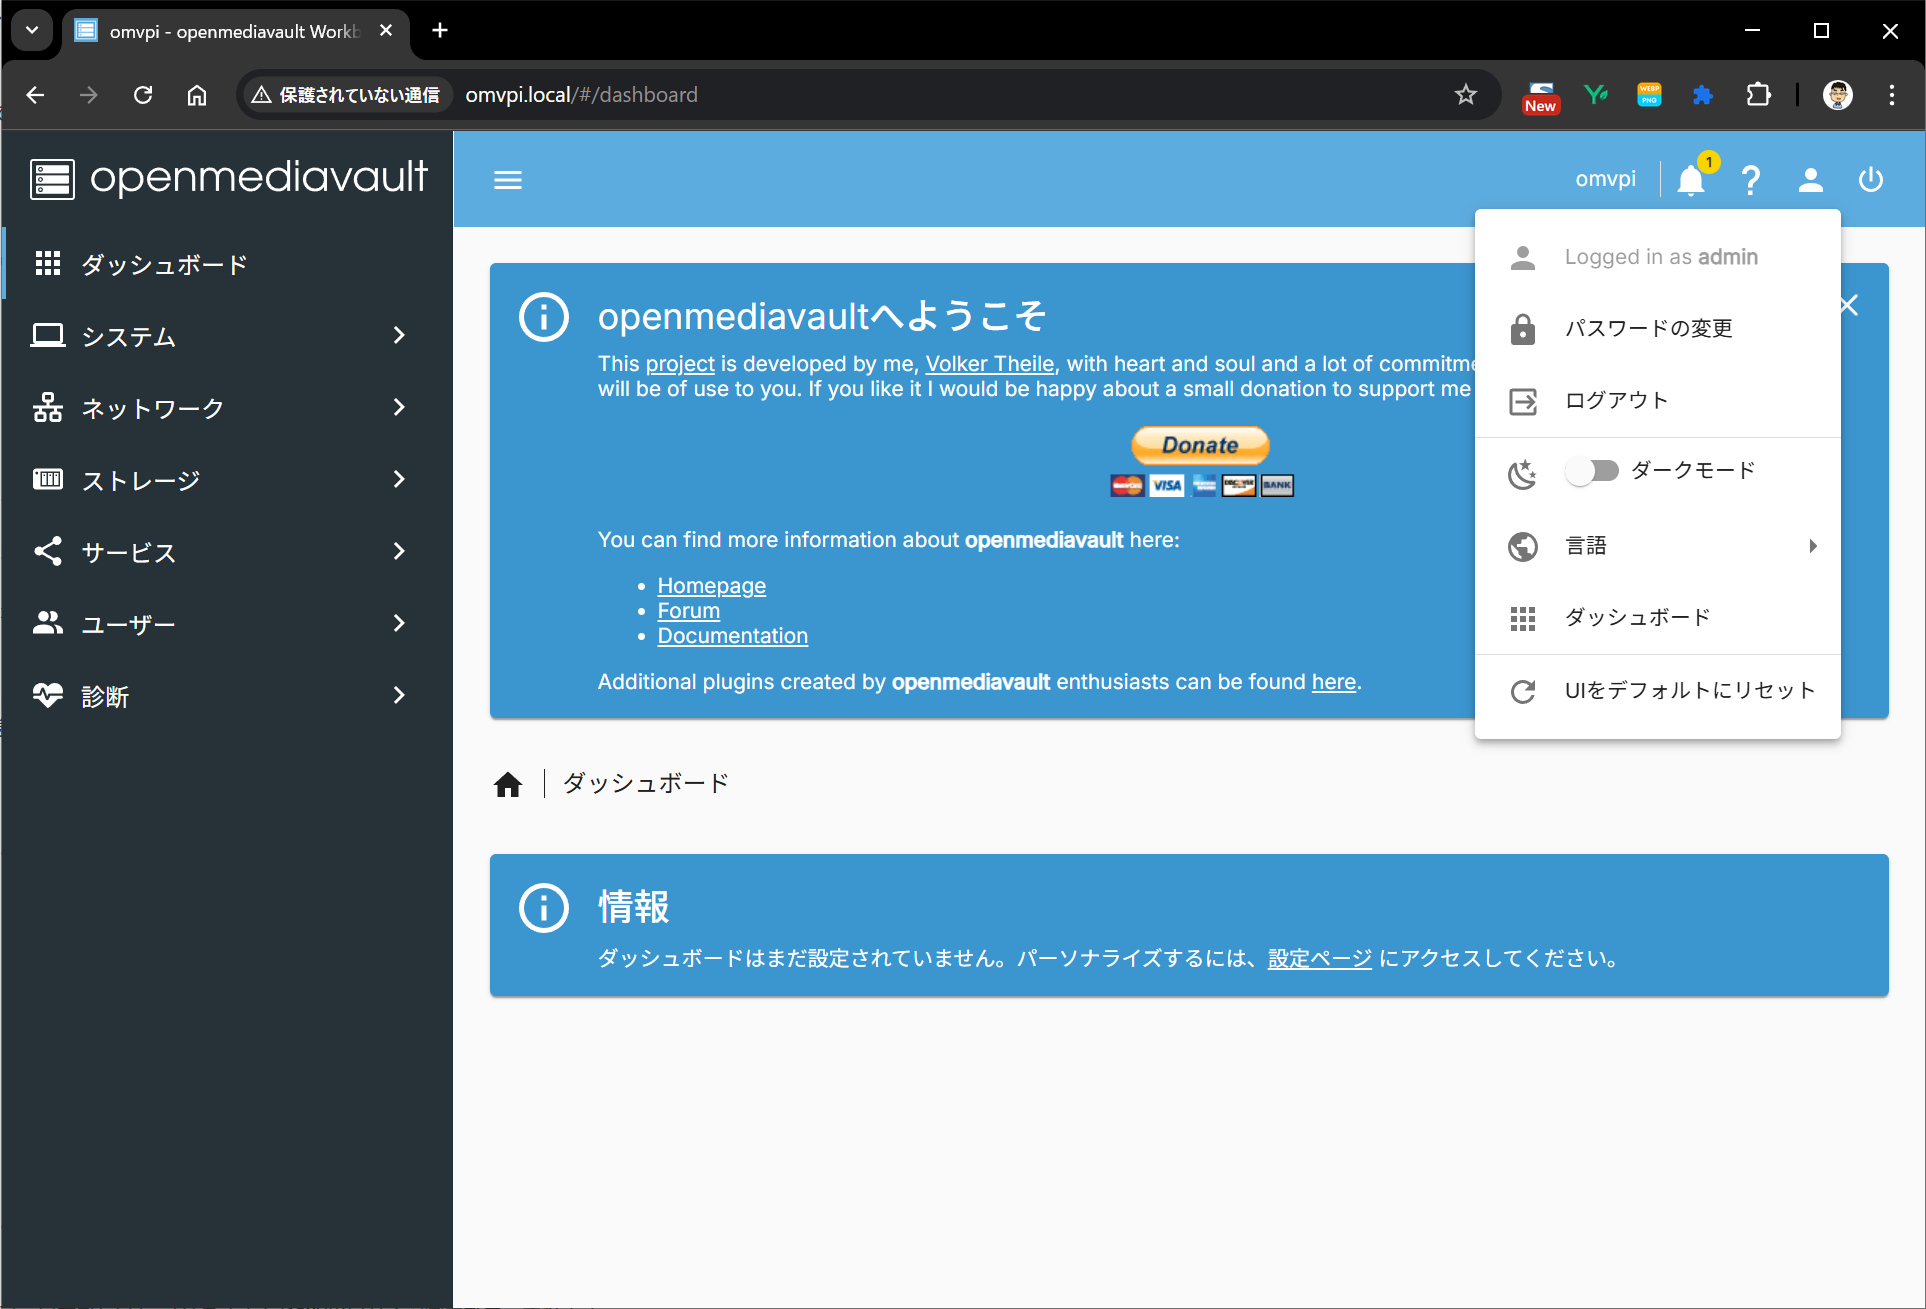Viewport: 1926px width, 1309px height.
Task: Open the Volker Theile link
Action: [x=990, y=364]
